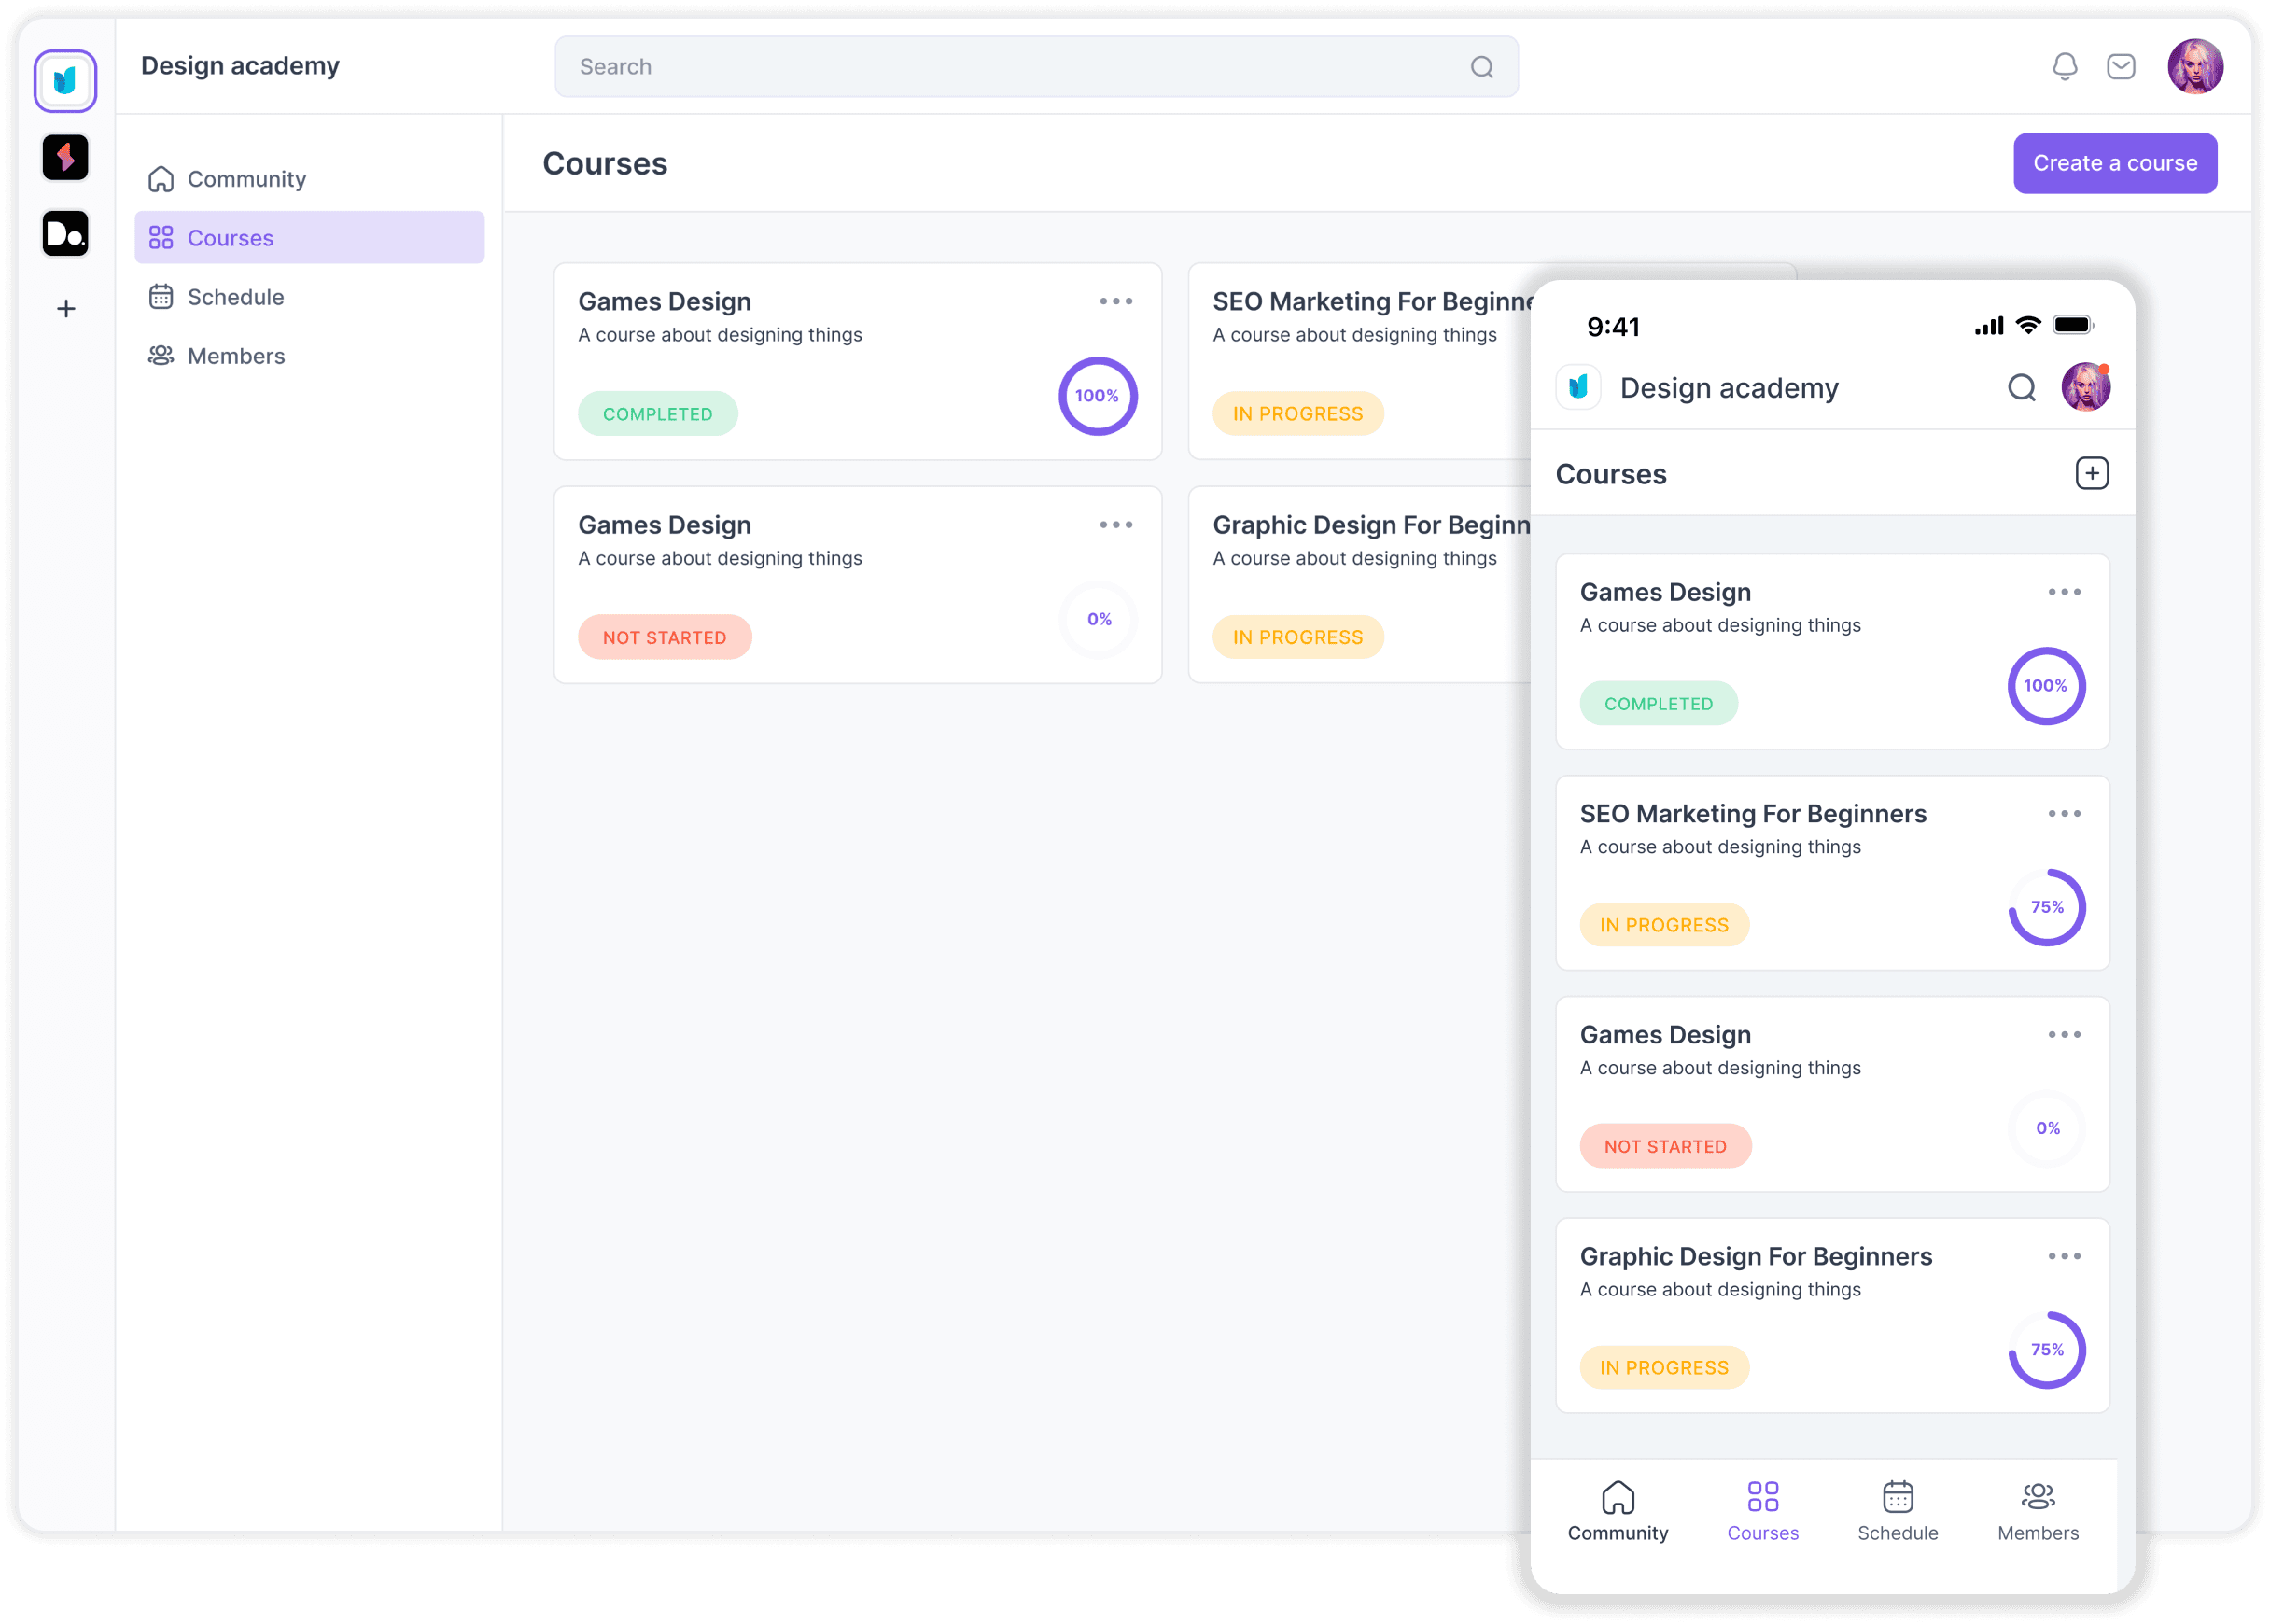Click the notification bell icon

coord(2063,67)
